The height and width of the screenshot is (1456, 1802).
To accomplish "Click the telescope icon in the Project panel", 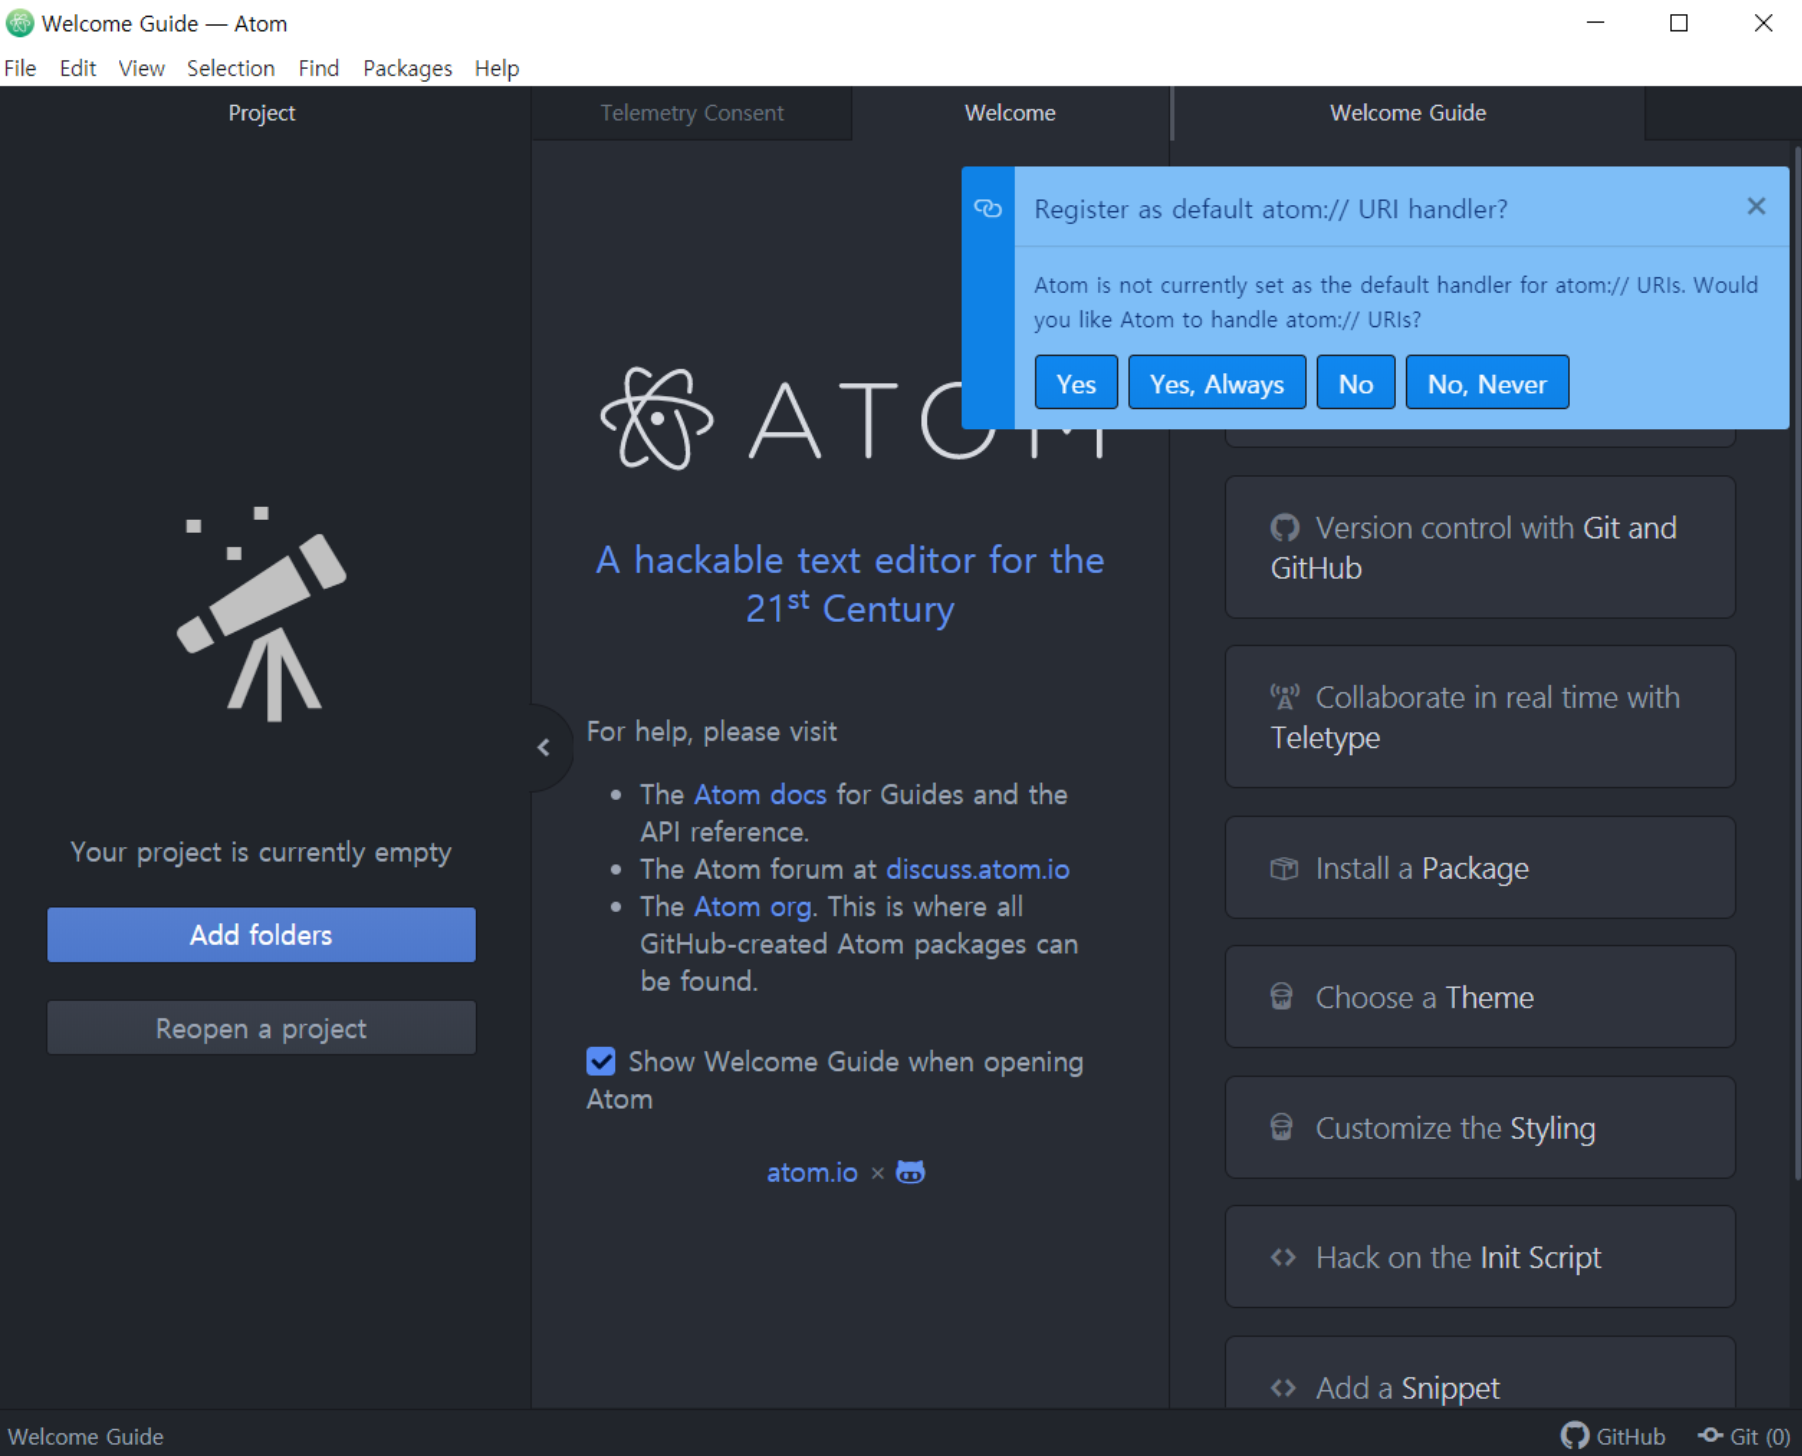I will [262, 614].
